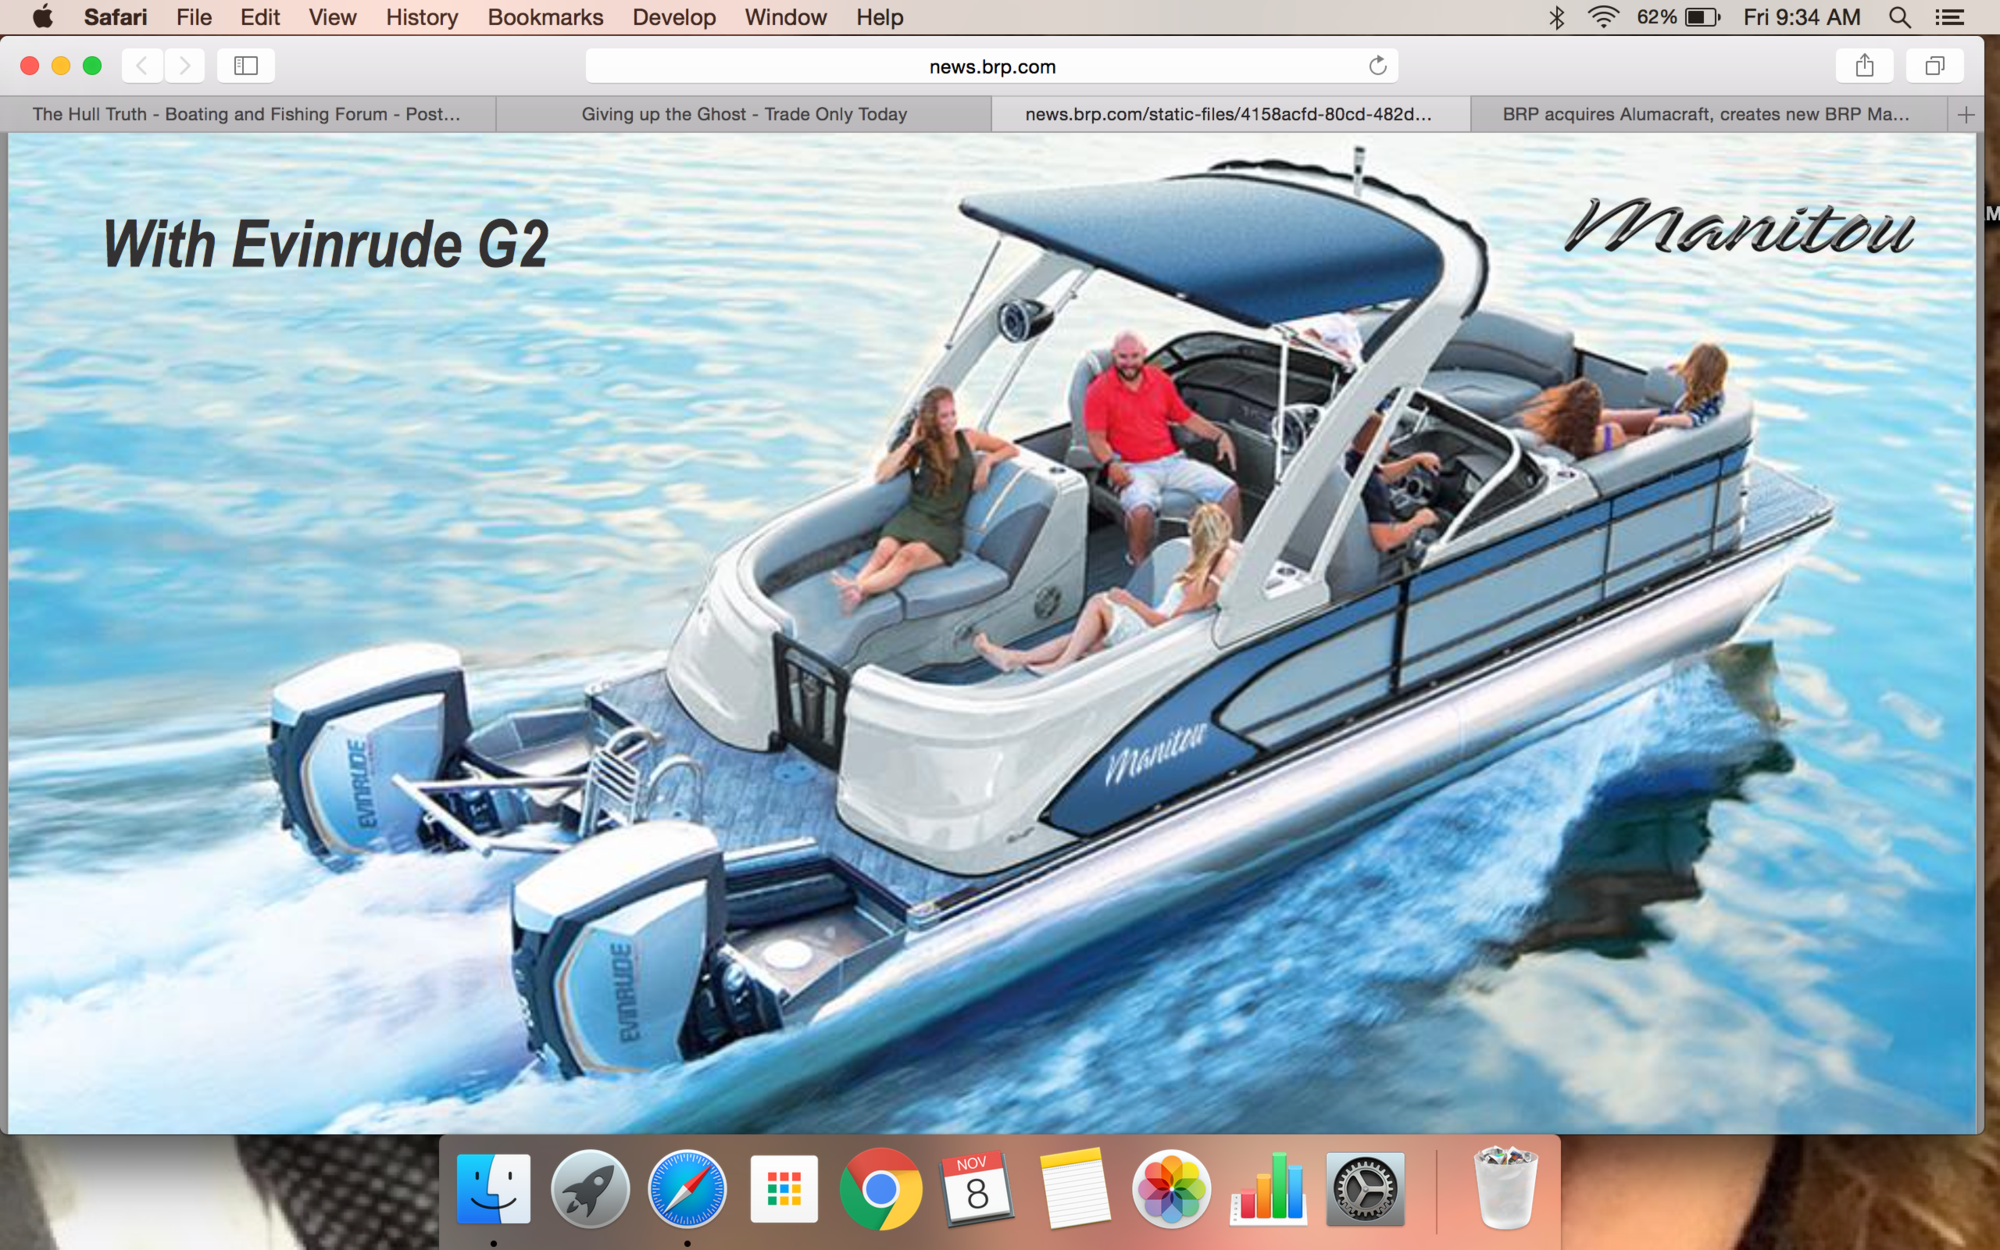The width and height of the screenshot is (2000, 1250).
Task: Open the Help menu
Action: pyautogui.click(x=880, y=17)
